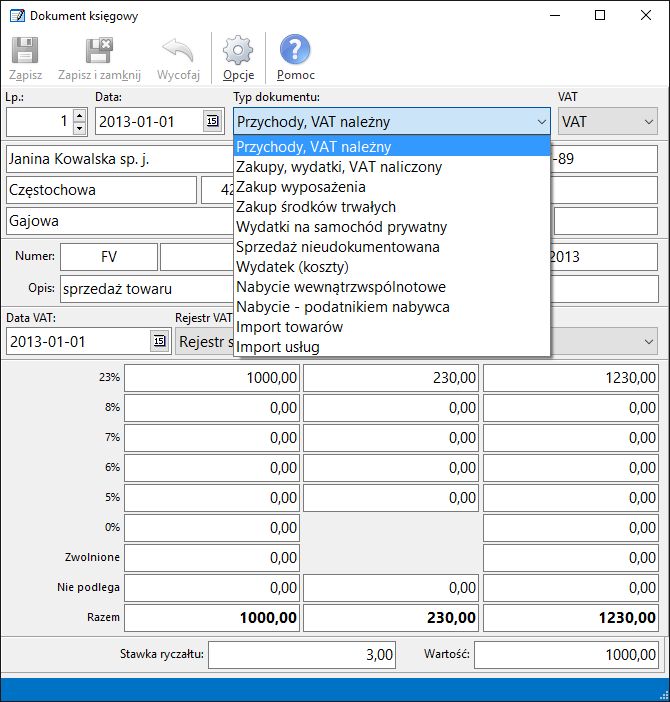Decrease Lp. number with down arrow

pos(79,129)
